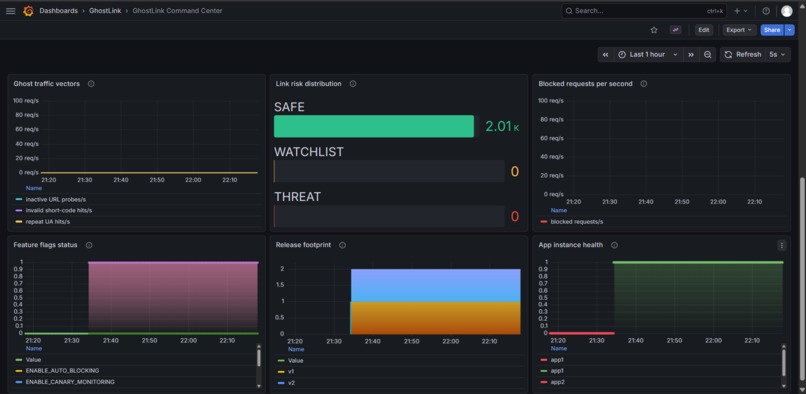Click Value color swatch in Feature flags legend

(x=19, y=360)
